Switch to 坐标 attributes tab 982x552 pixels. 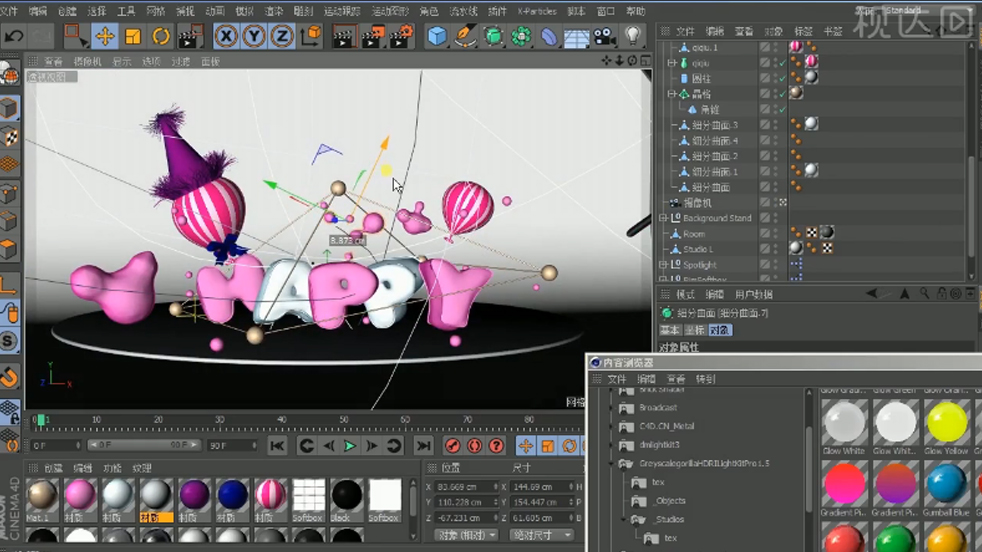(x=695, y=330)
